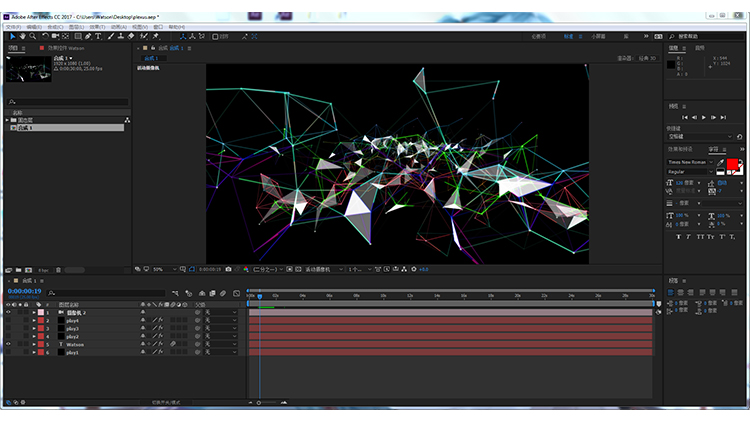Click layer 1 pink label color swatch
750x422 pixels.
[x=41, y=312]
